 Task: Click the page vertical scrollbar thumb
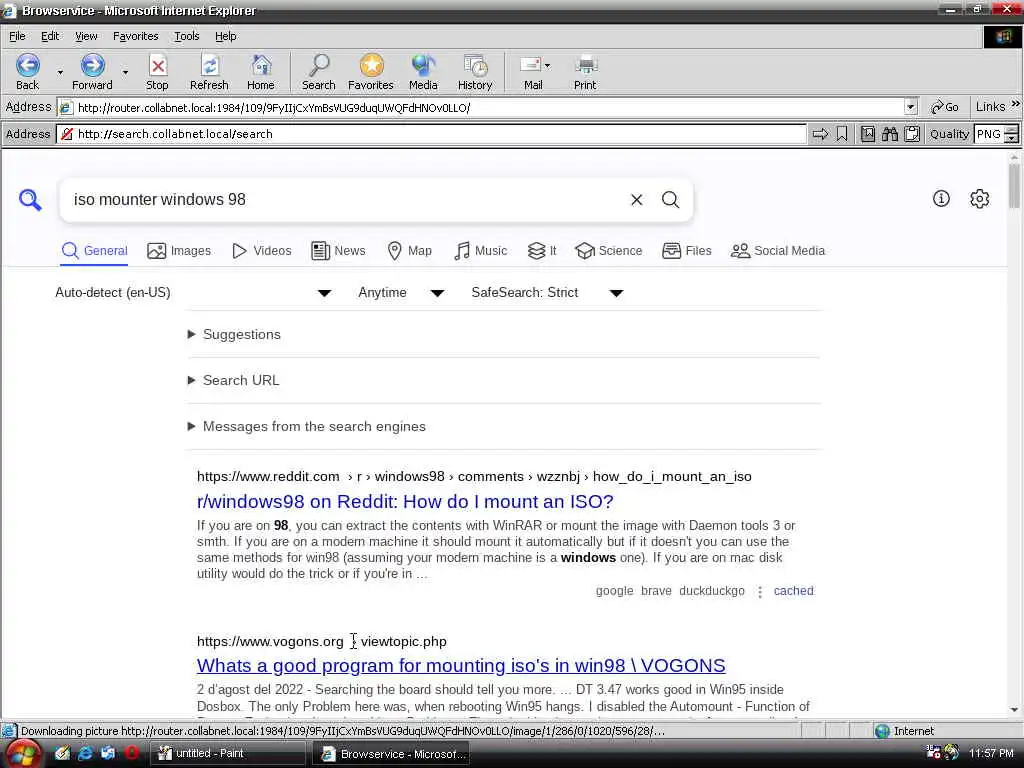[1014, 186]
